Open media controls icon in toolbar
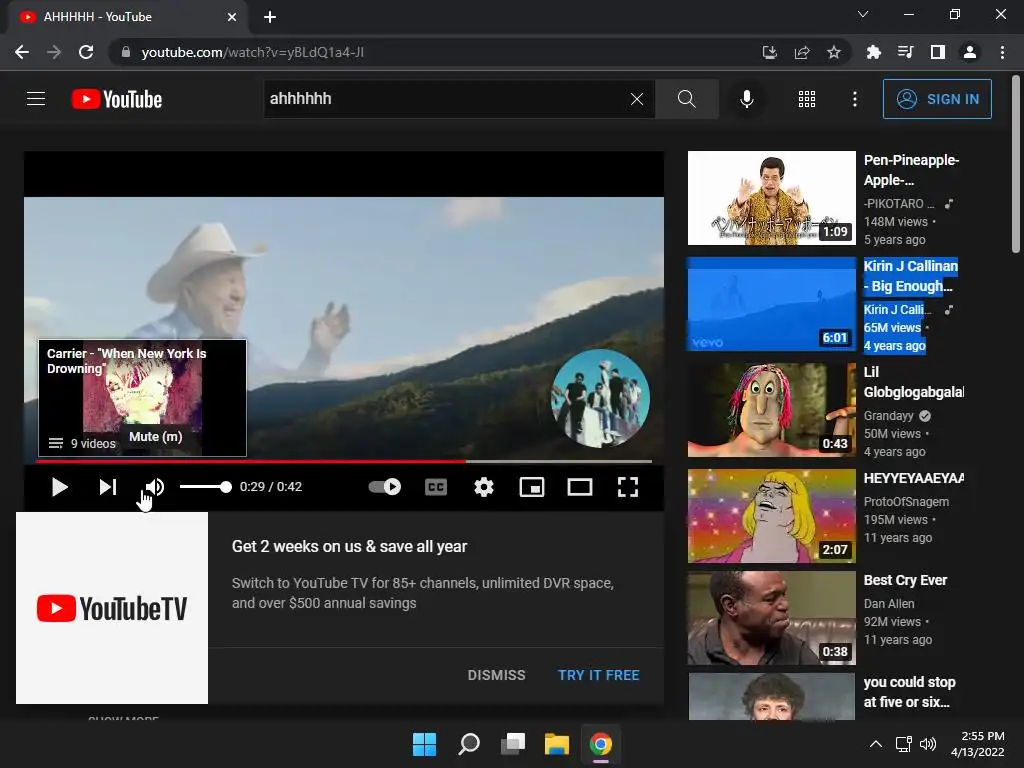This screenshot has height=768, width=1024. 905,52
